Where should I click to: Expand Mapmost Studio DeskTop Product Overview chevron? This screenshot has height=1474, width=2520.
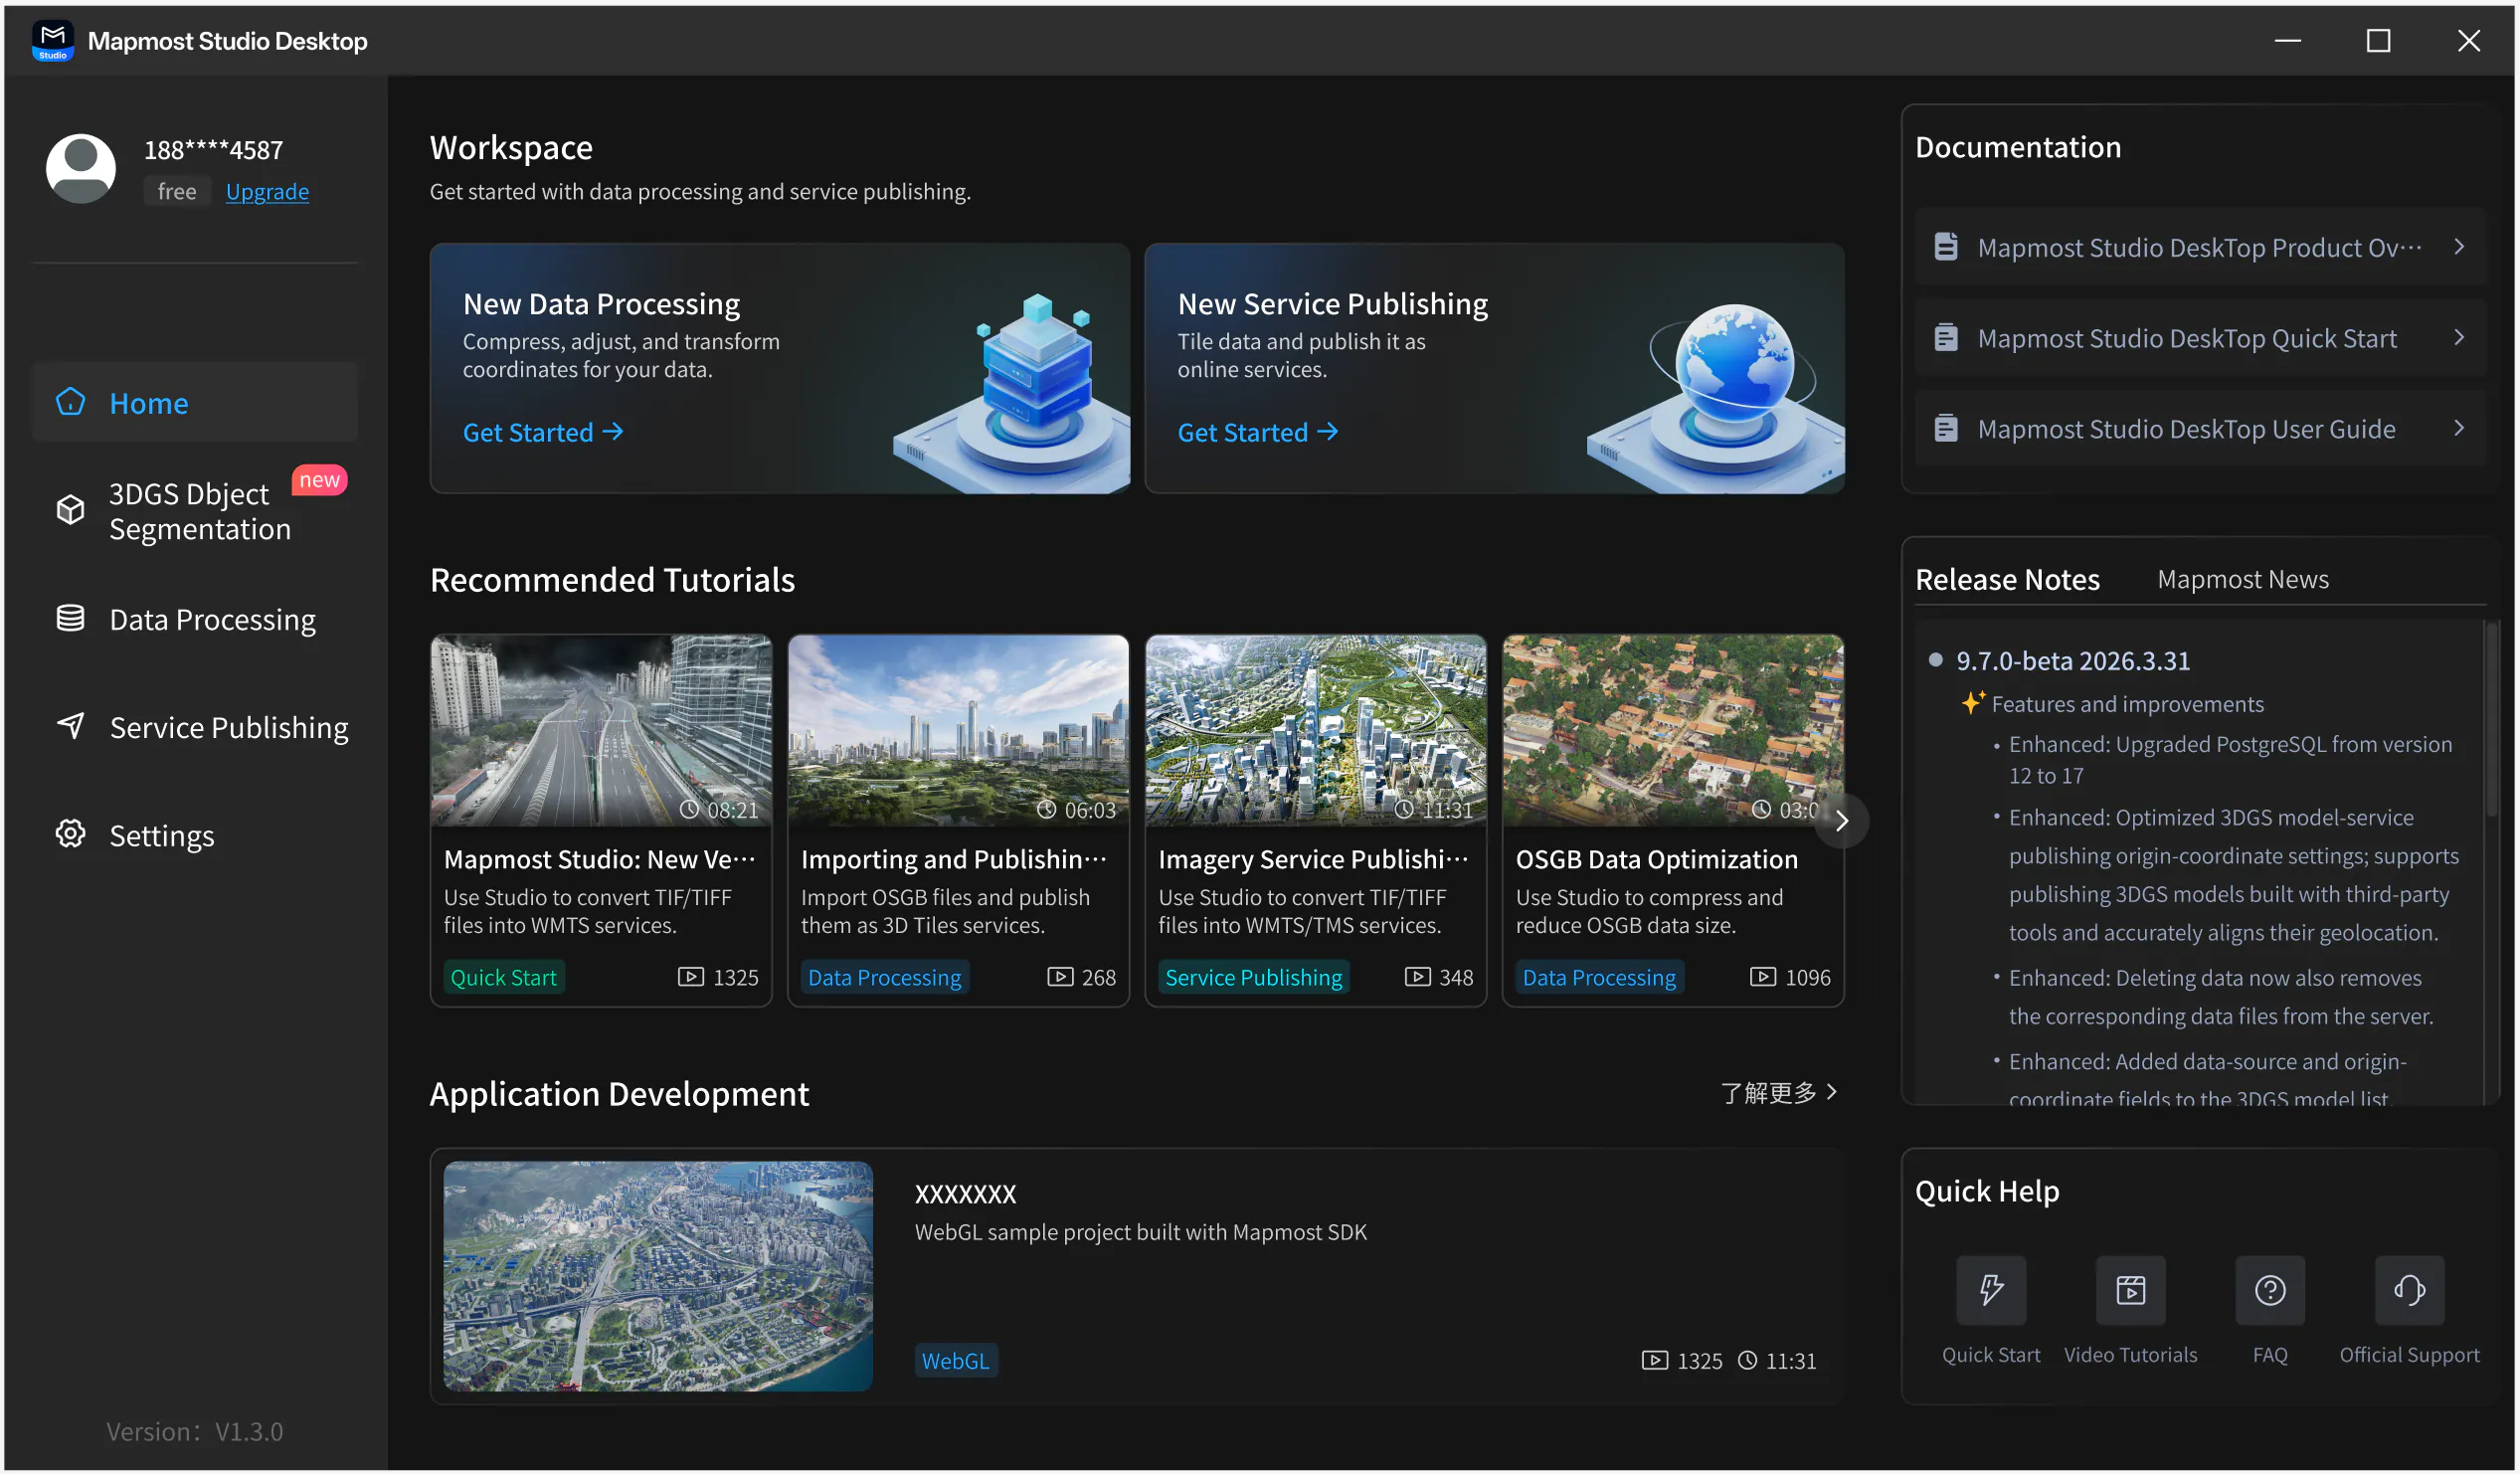(x=2460, y=246)
